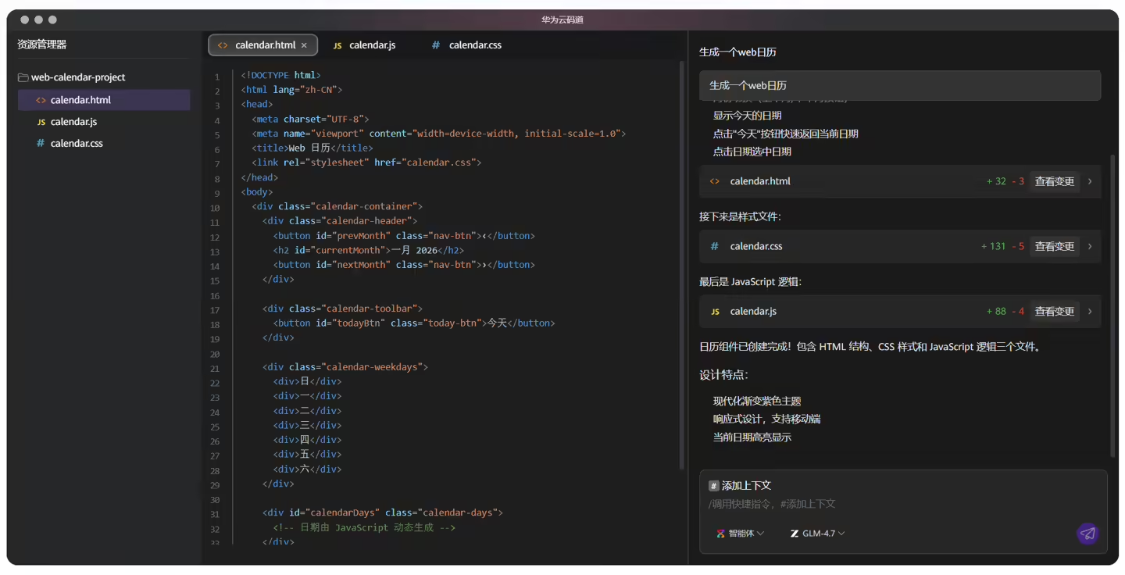Click the hash icon next to 添加上下文

(713, 486)
